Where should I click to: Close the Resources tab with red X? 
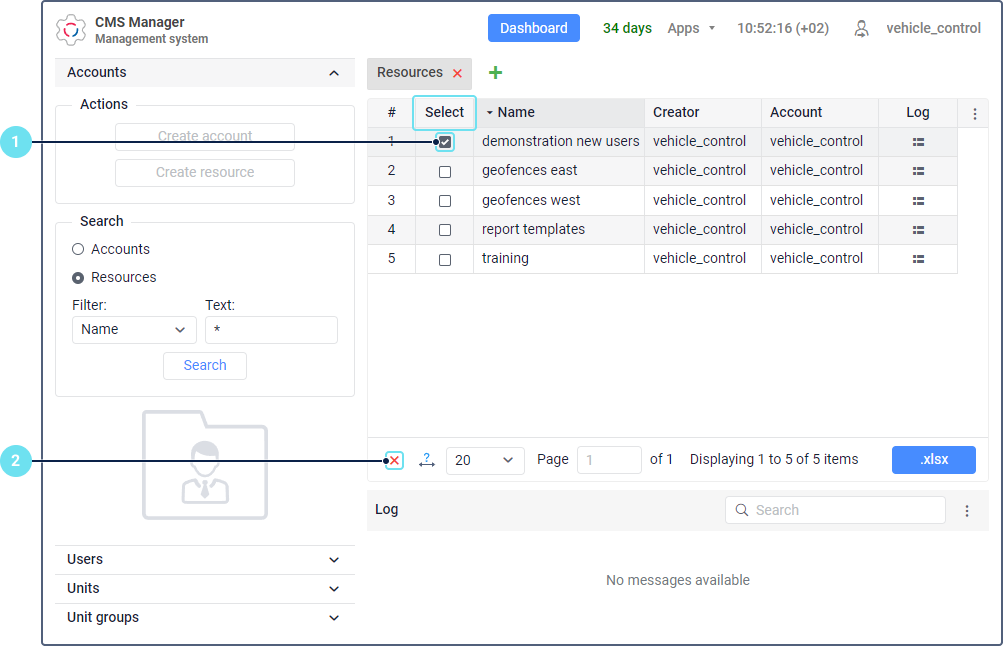458,73
